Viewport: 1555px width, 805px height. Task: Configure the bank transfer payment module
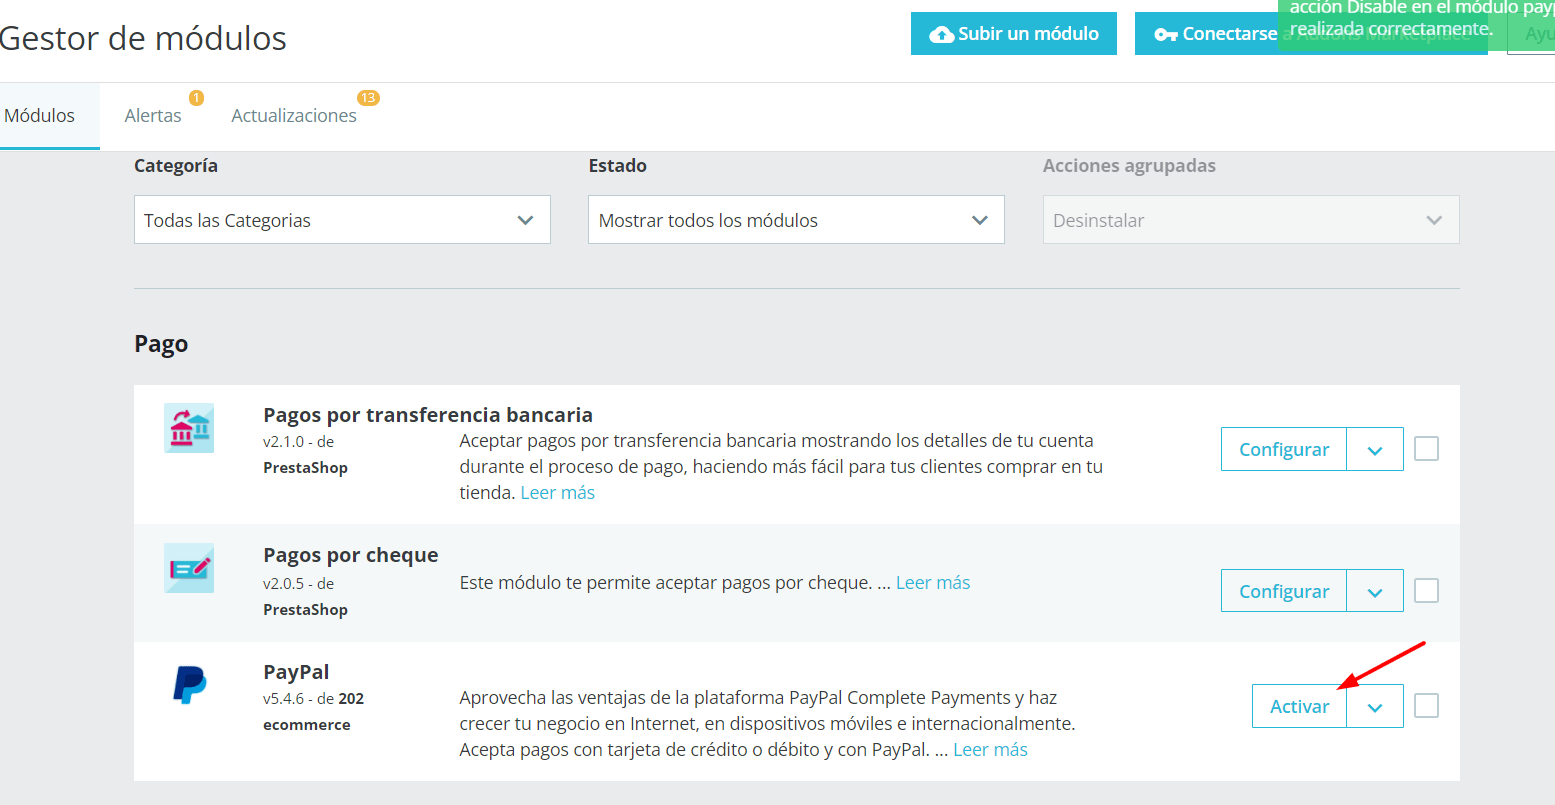coord(1284,450)
